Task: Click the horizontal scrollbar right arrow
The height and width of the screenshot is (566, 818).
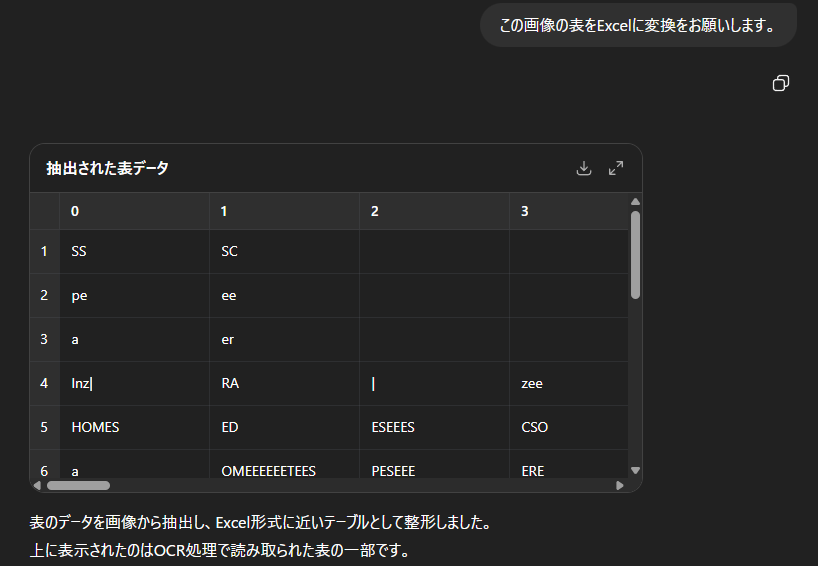Action: pos(620,485)
